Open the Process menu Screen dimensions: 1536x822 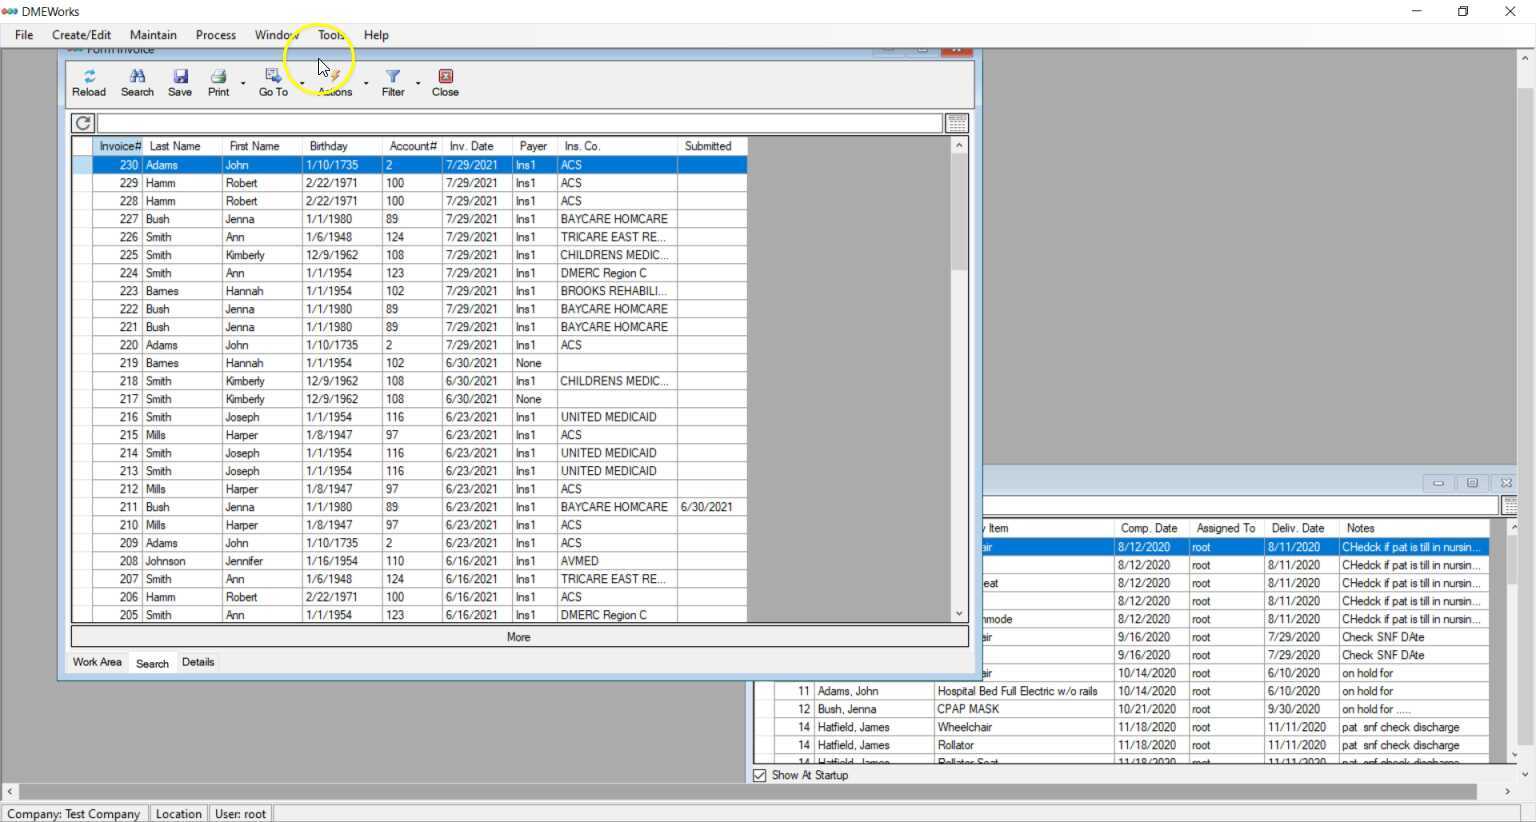tap(215, 35)
